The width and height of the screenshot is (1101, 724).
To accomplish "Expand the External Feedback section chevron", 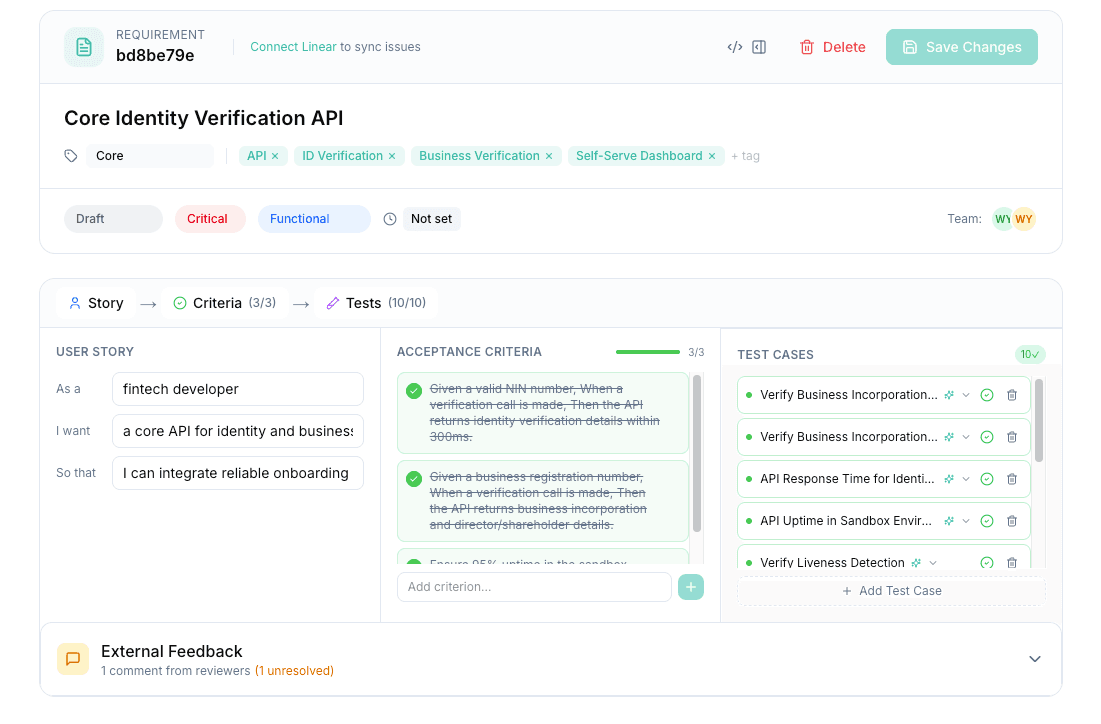I will point(1034,659).
